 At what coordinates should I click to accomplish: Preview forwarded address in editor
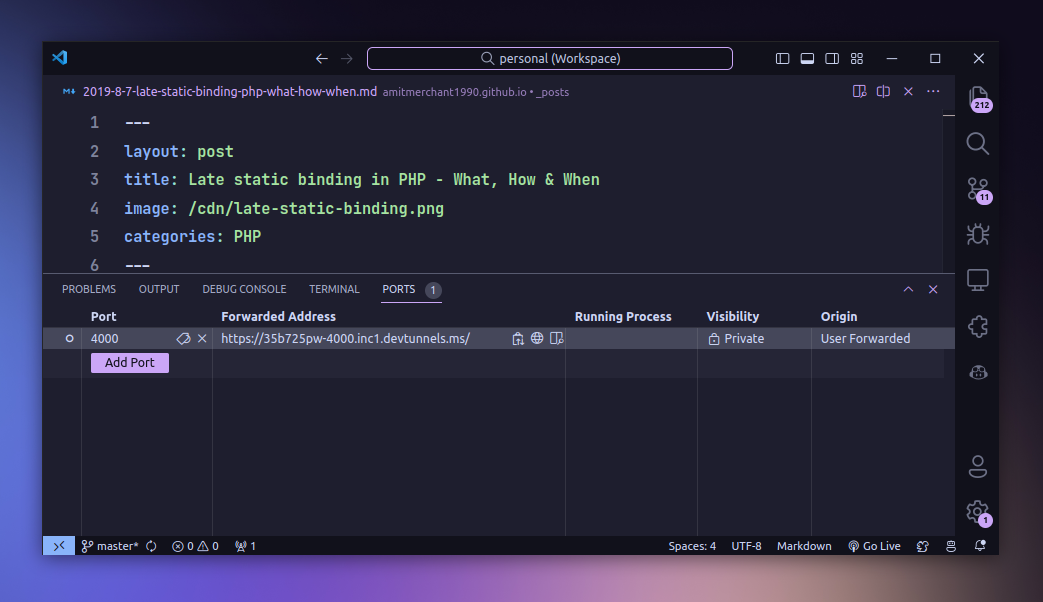point(557,339)
